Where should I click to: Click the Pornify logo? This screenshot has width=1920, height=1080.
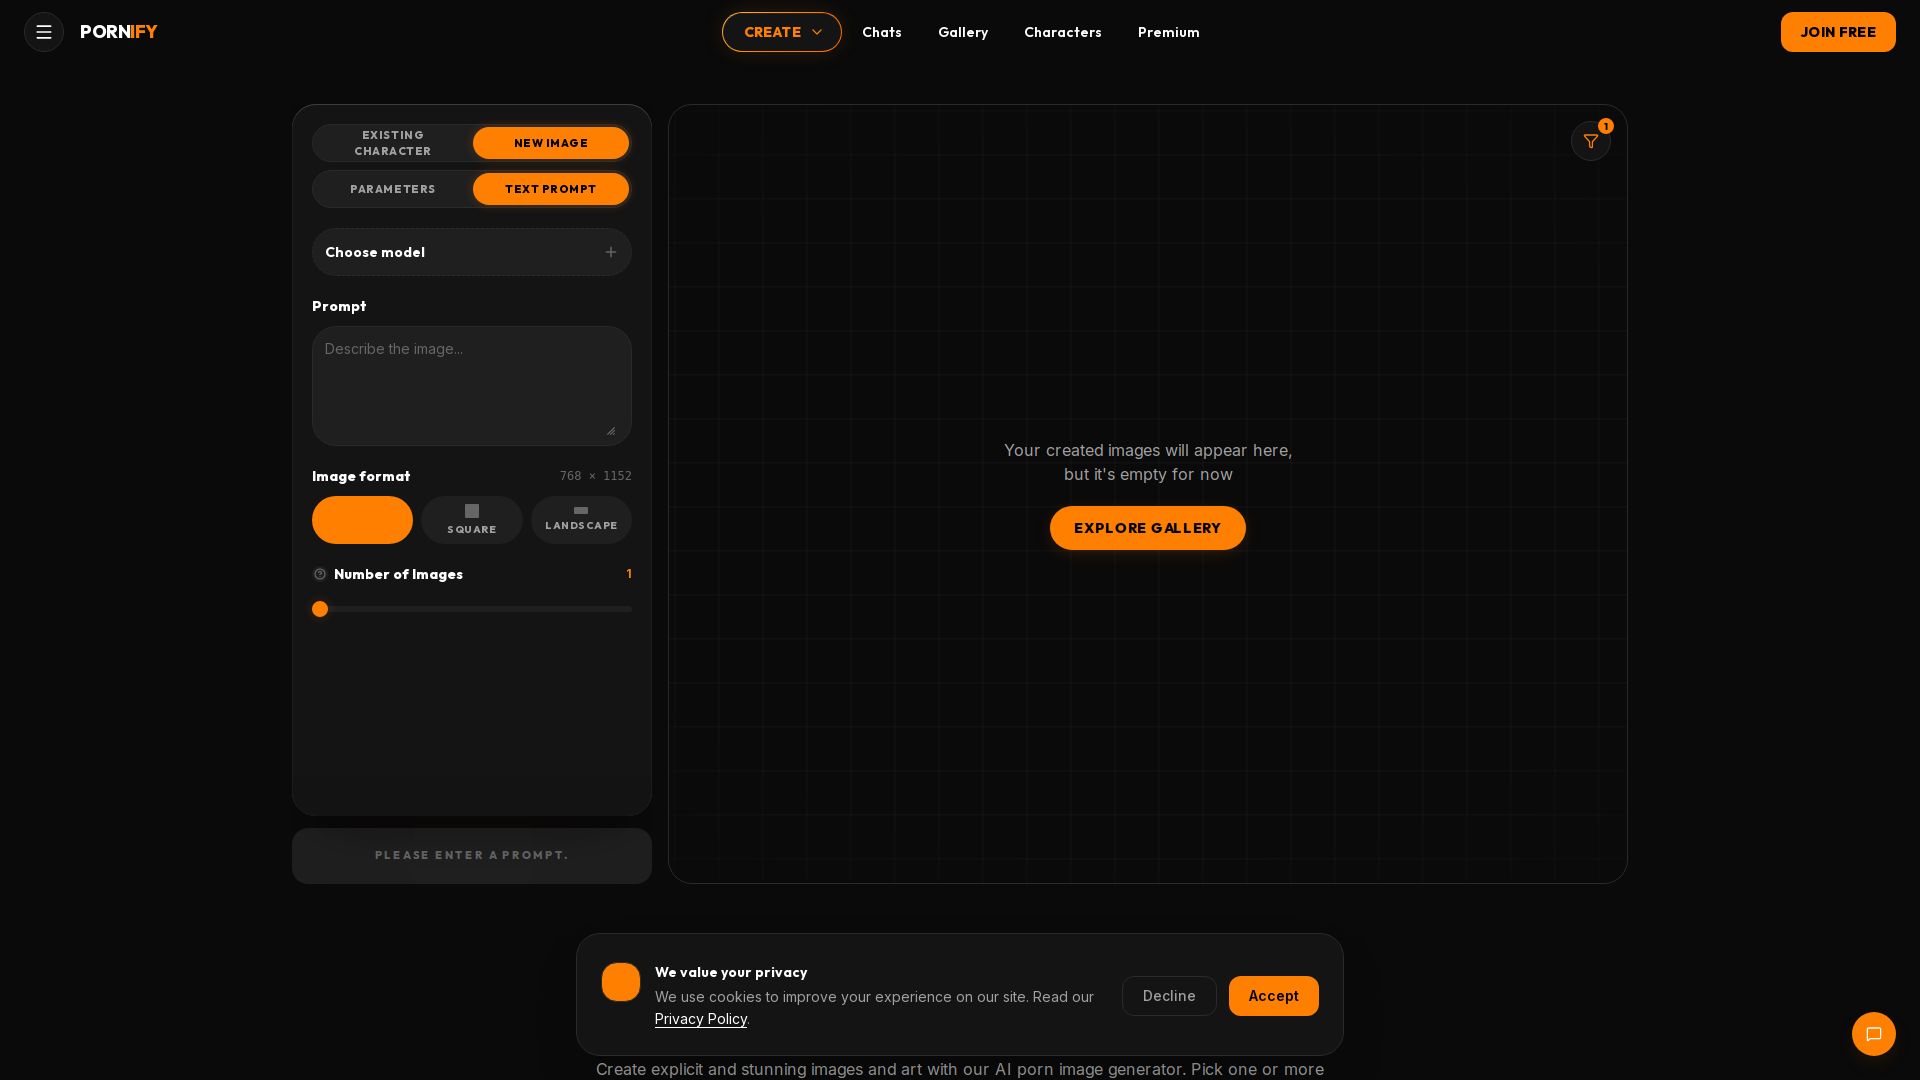119,32
